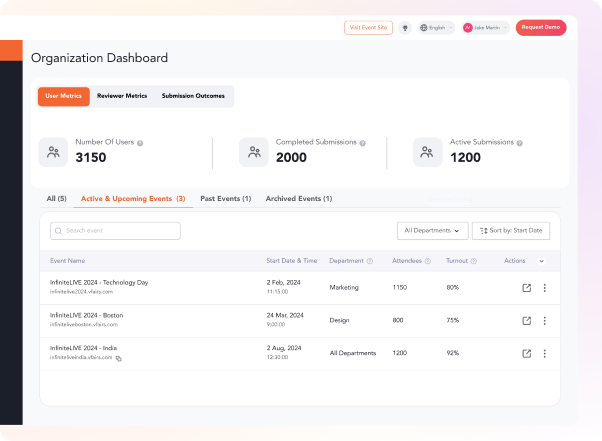Open Sort by: Start Date selector
Screen dimensions: 602x441
(x=511, y=231)
